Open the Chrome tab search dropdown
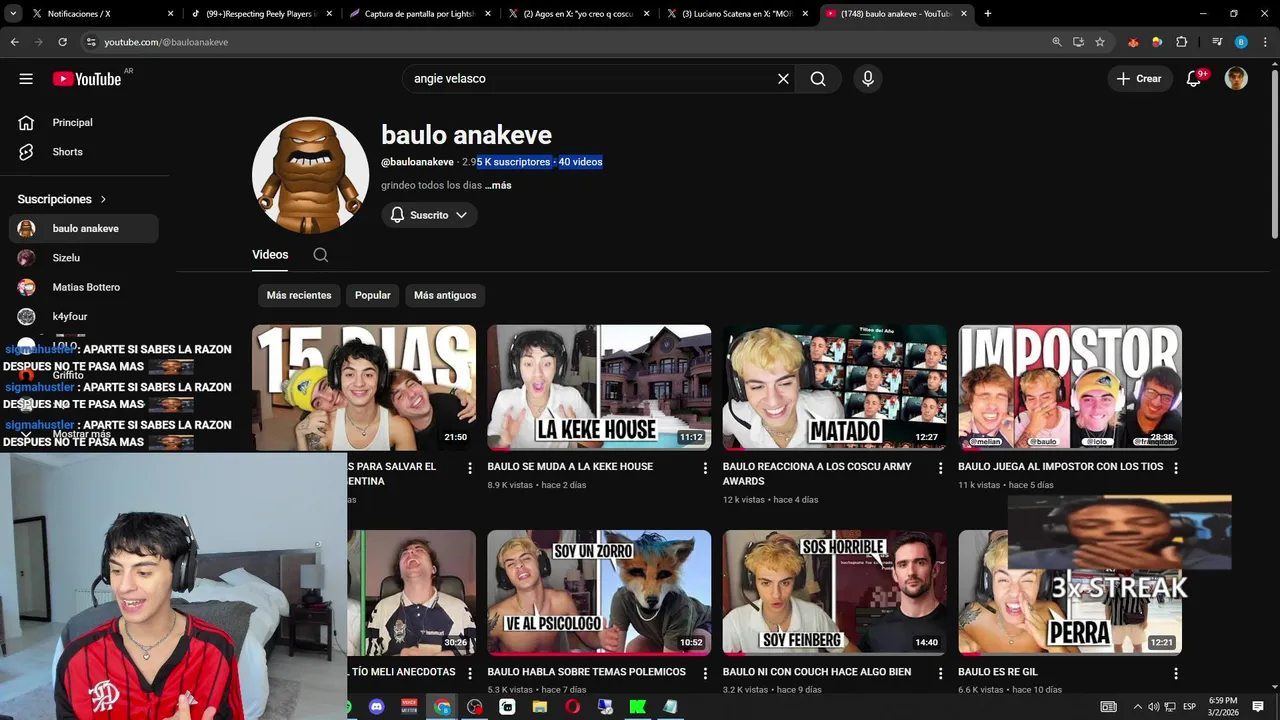 13,14
